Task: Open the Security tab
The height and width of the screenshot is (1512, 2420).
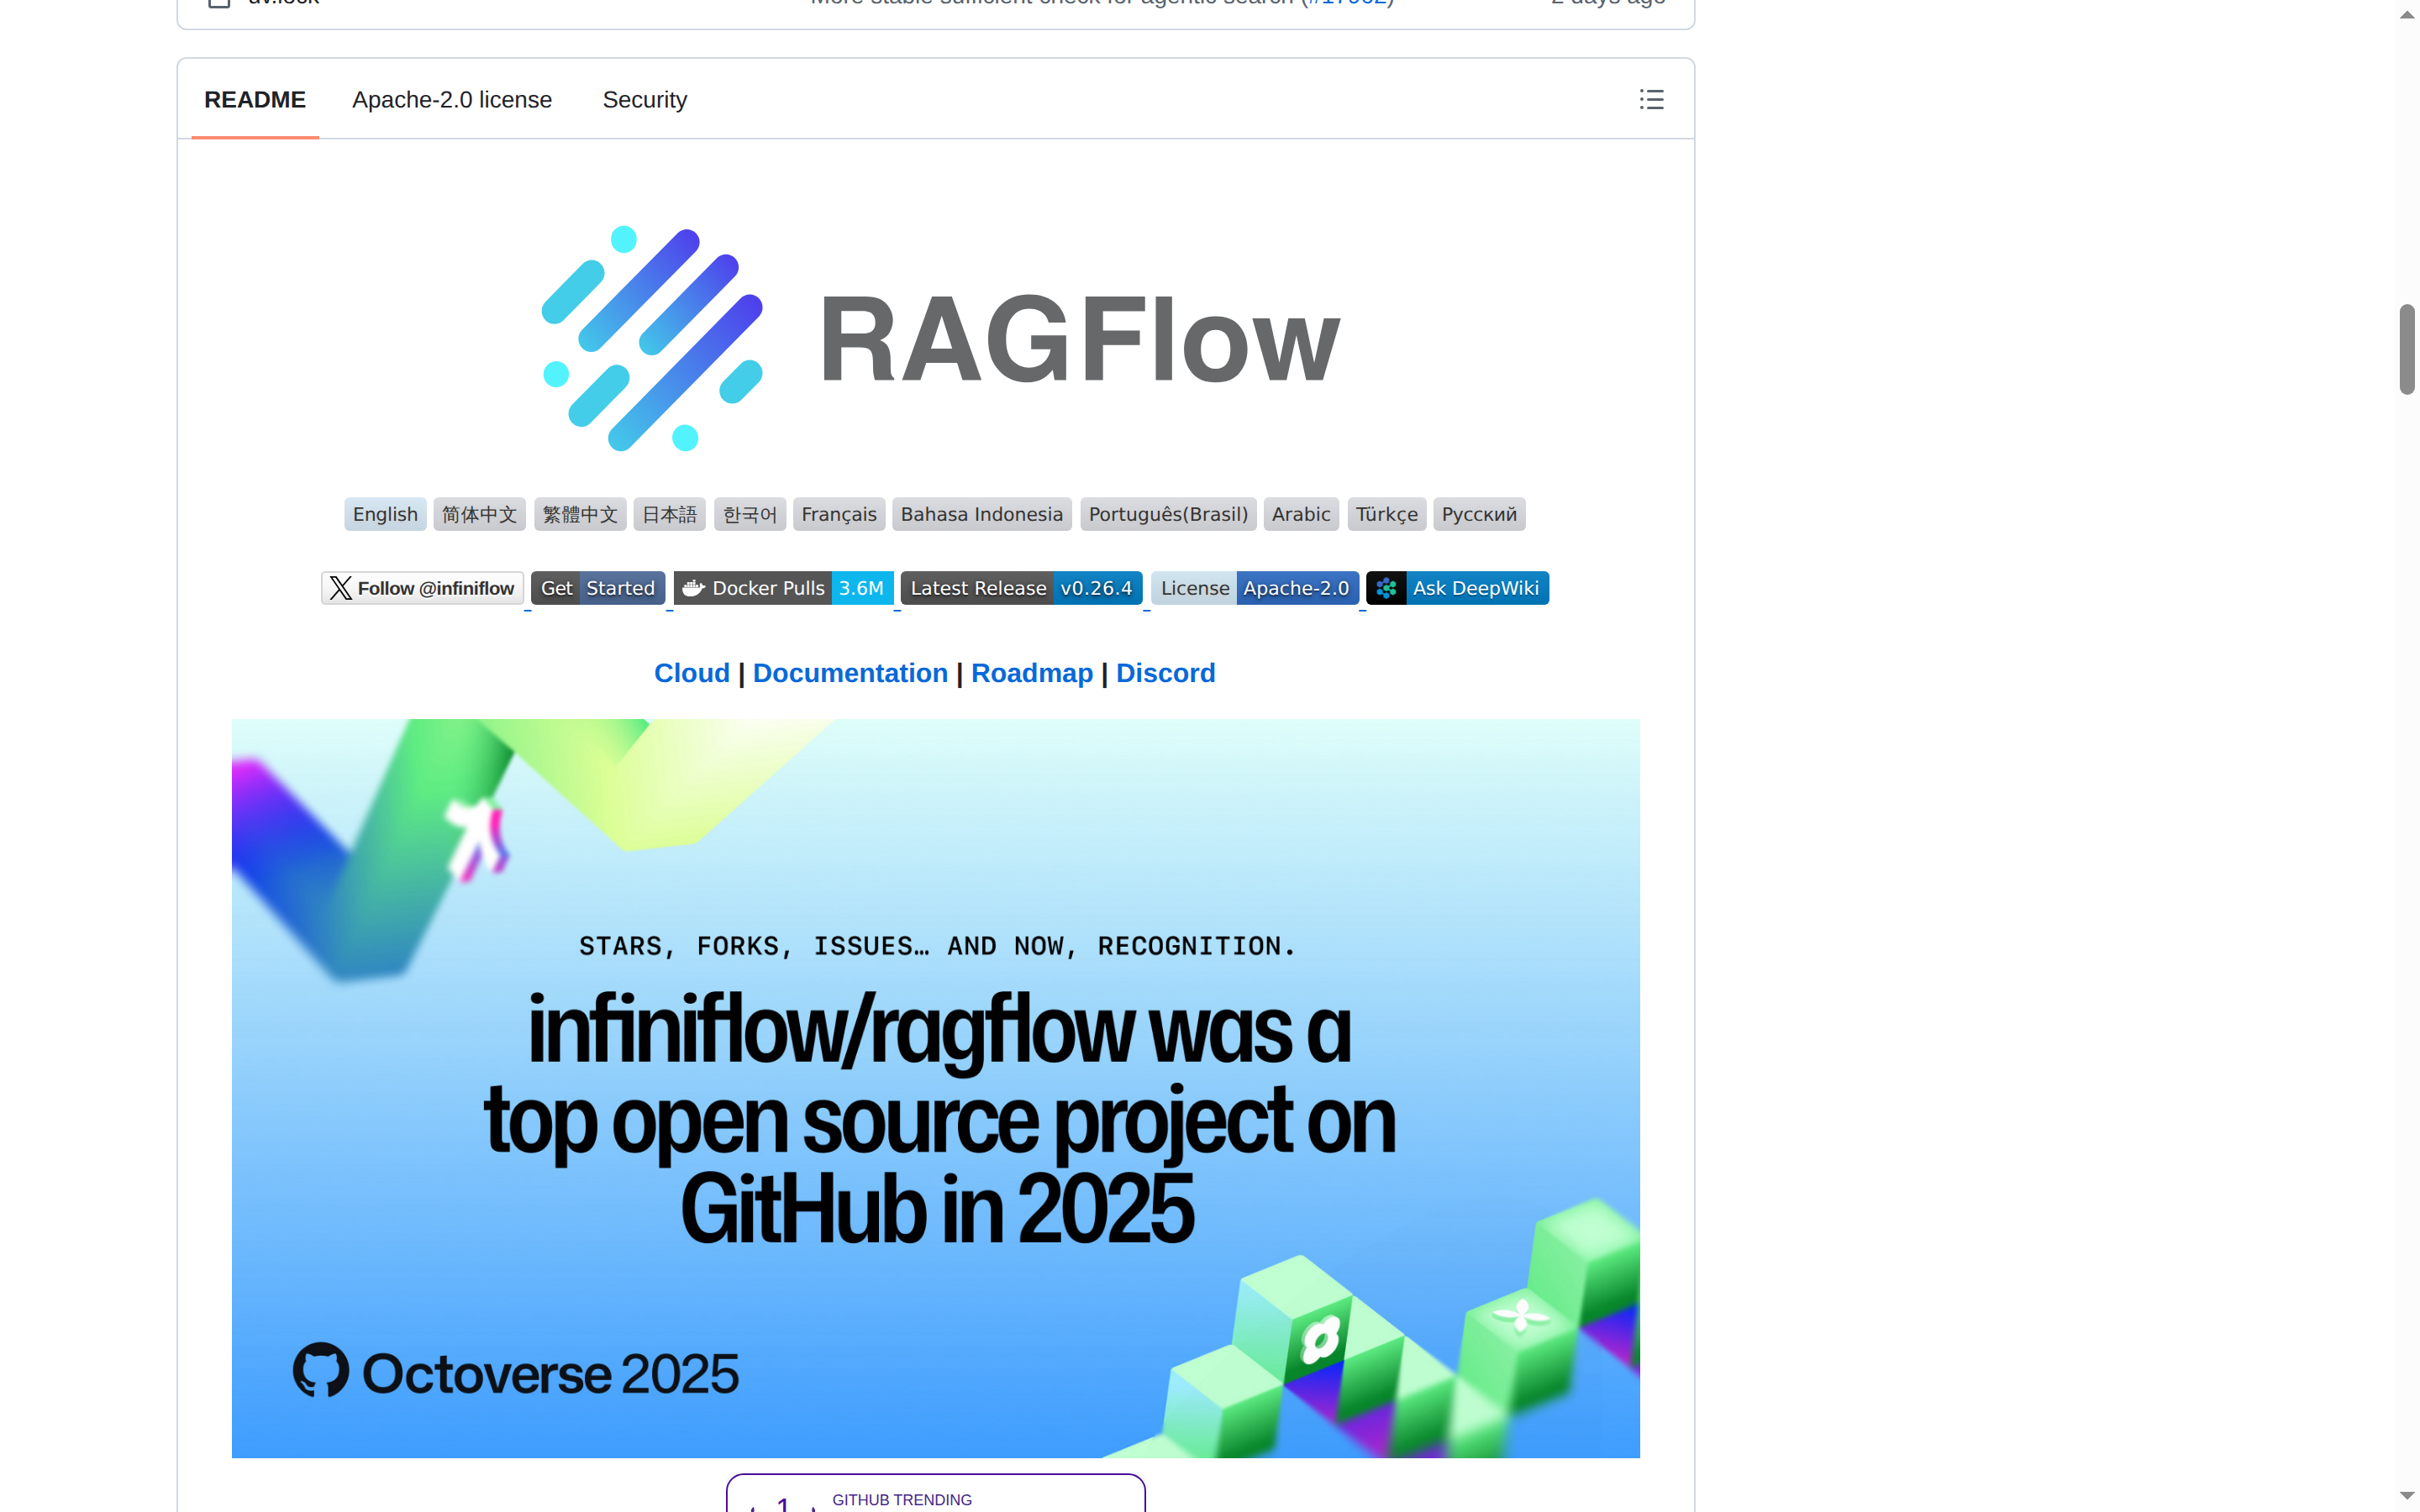Action: (x=645, y=99)
